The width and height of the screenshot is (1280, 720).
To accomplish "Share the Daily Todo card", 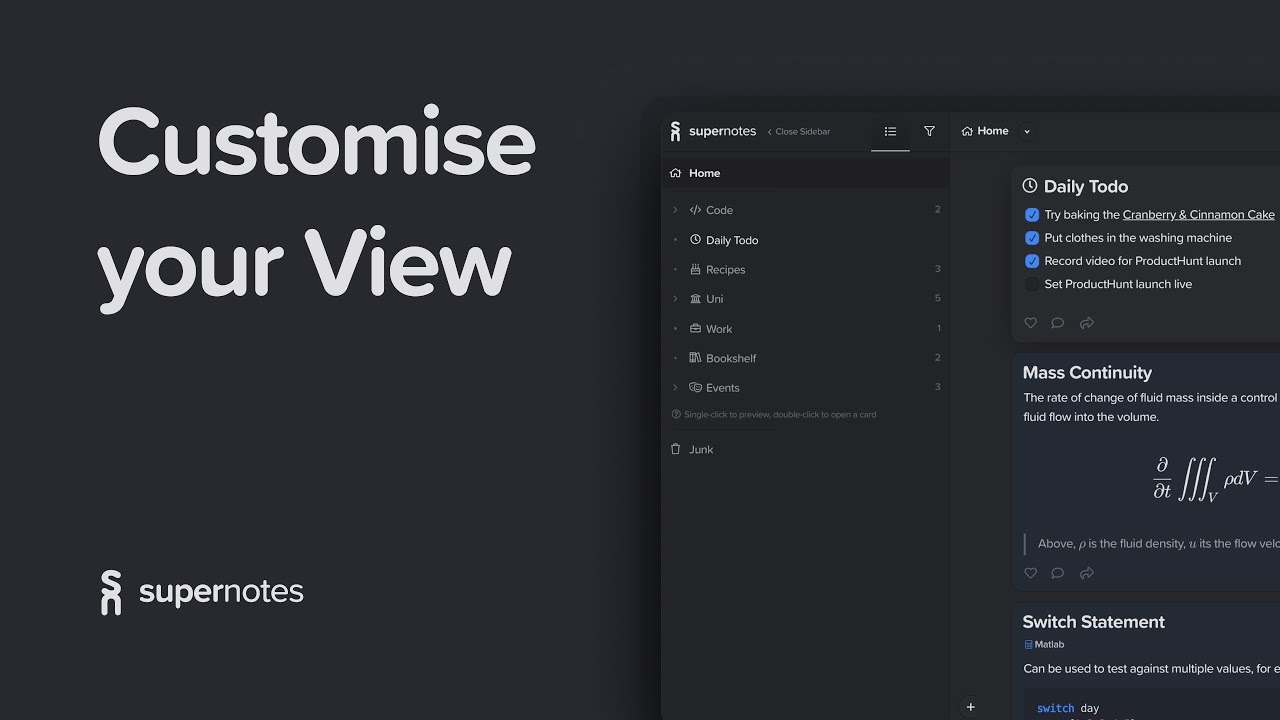I will [x=1087, y=323].
